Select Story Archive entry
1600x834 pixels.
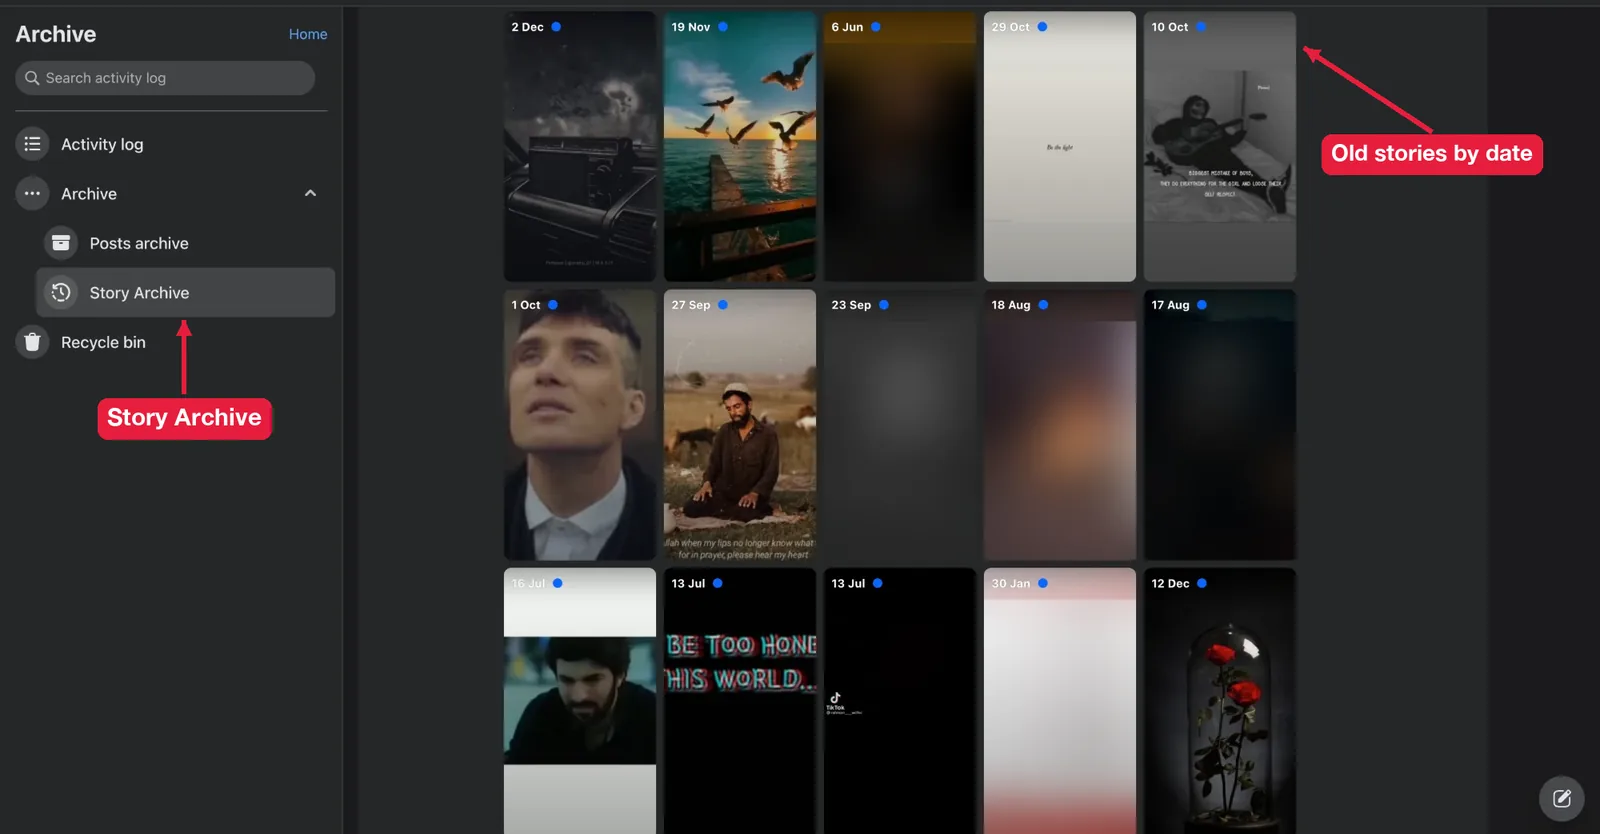(x=185, y=292)
